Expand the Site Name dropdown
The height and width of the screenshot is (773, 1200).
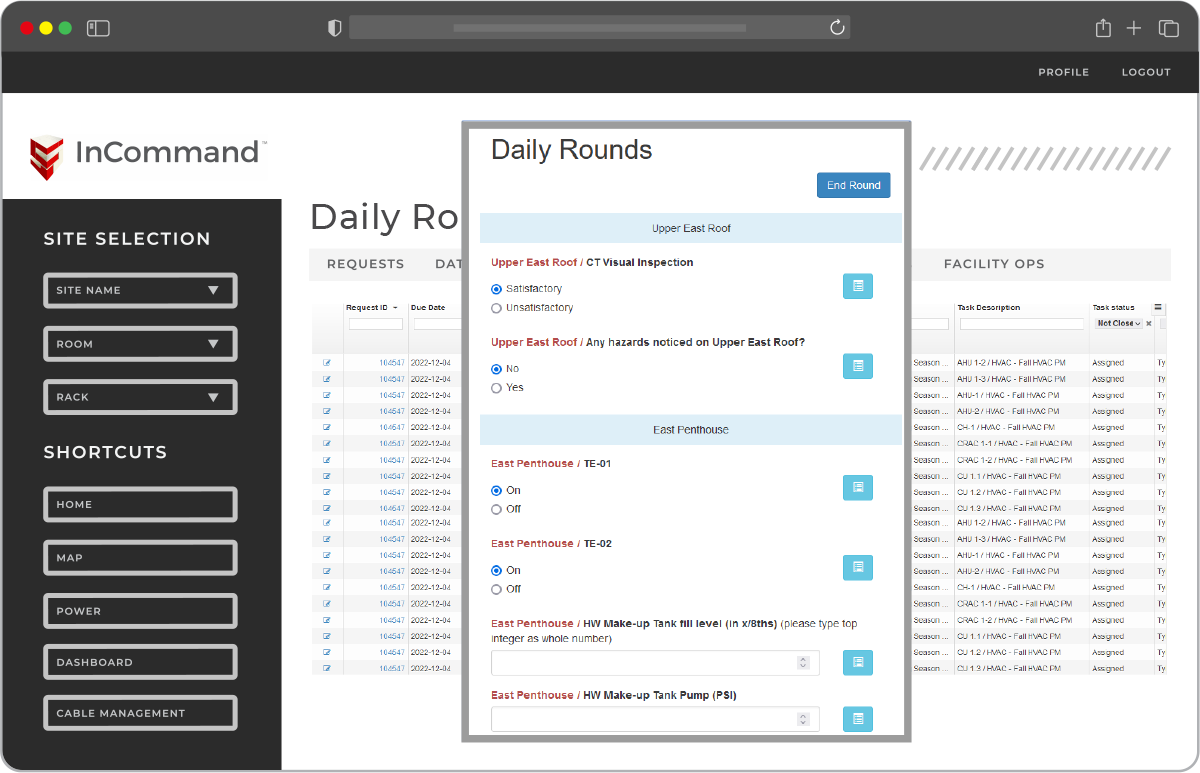click(x=140, y=290)
